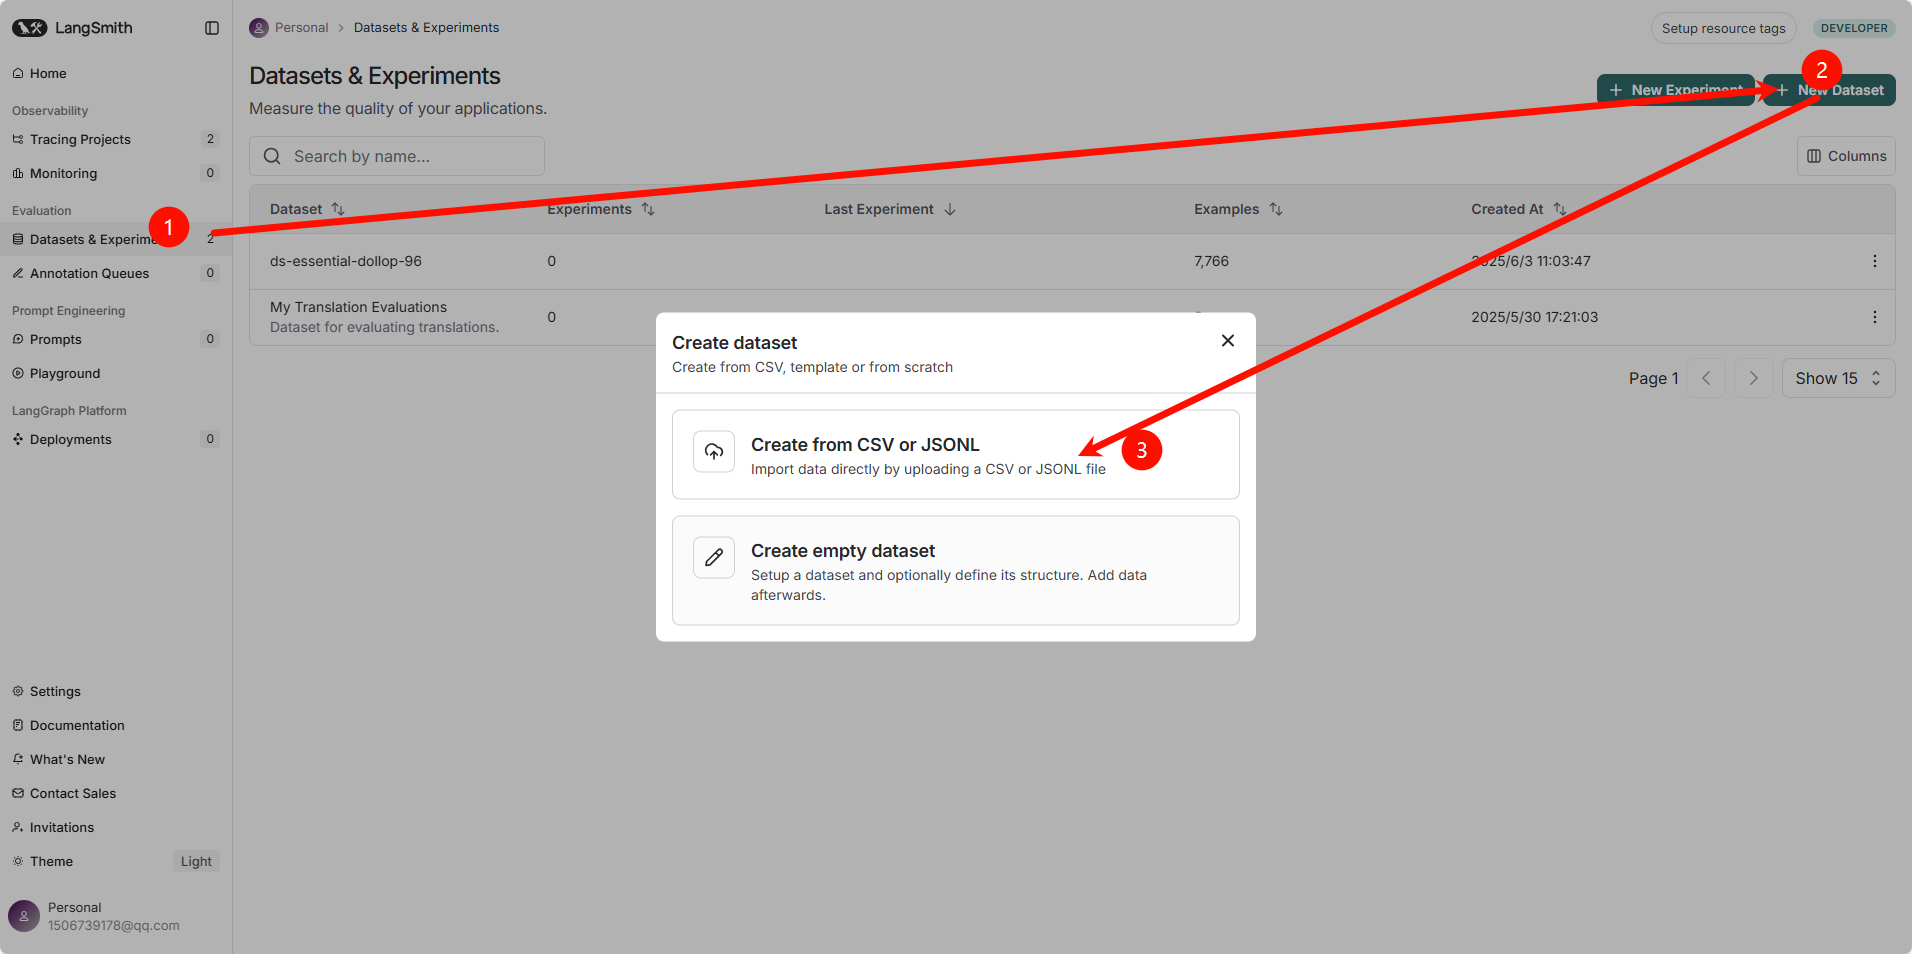Click the upload cloud icon
The image size is (1912, 954).
point(714,452)
